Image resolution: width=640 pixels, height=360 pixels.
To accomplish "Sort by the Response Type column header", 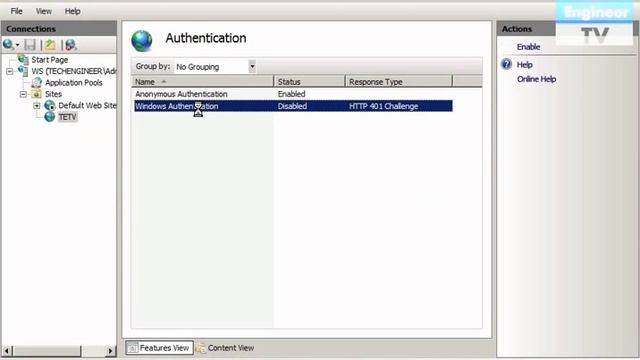I will click(x=399, y=82).
